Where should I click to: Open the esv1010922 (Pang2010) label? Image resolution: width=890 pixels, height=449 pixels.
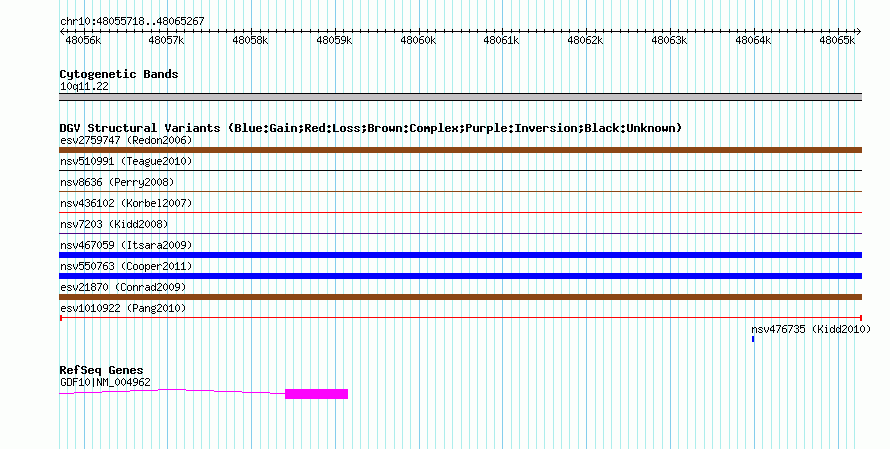point(123,308)
